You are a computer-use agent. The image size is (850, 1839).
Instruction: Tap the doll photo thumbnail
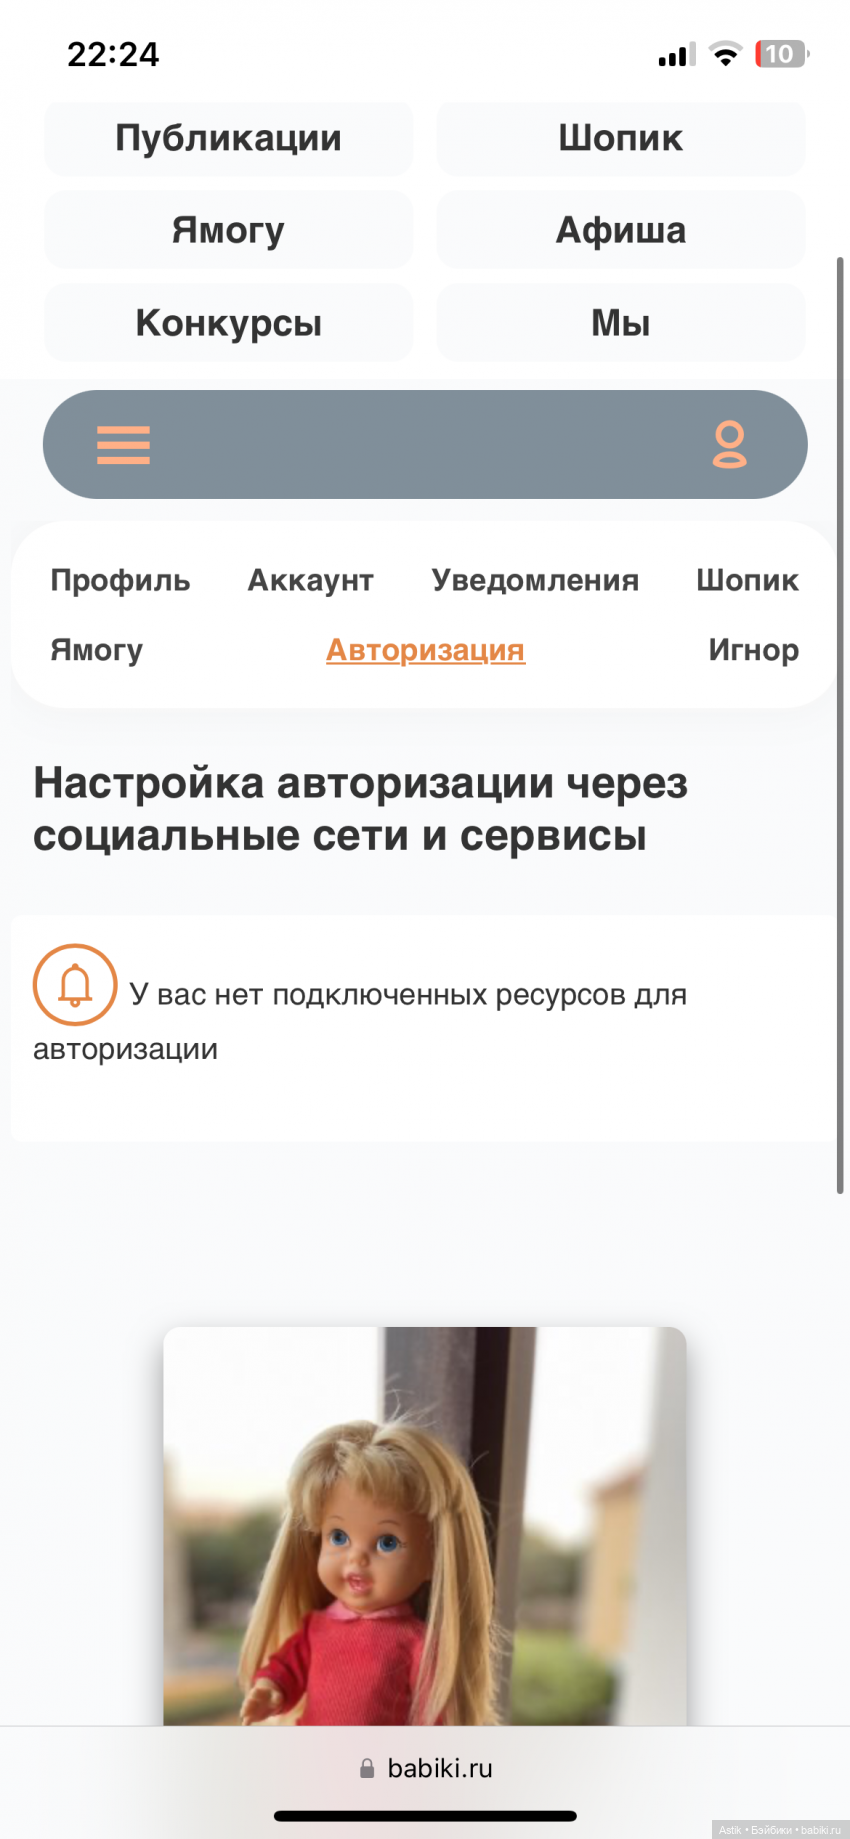click(425, 1526)
